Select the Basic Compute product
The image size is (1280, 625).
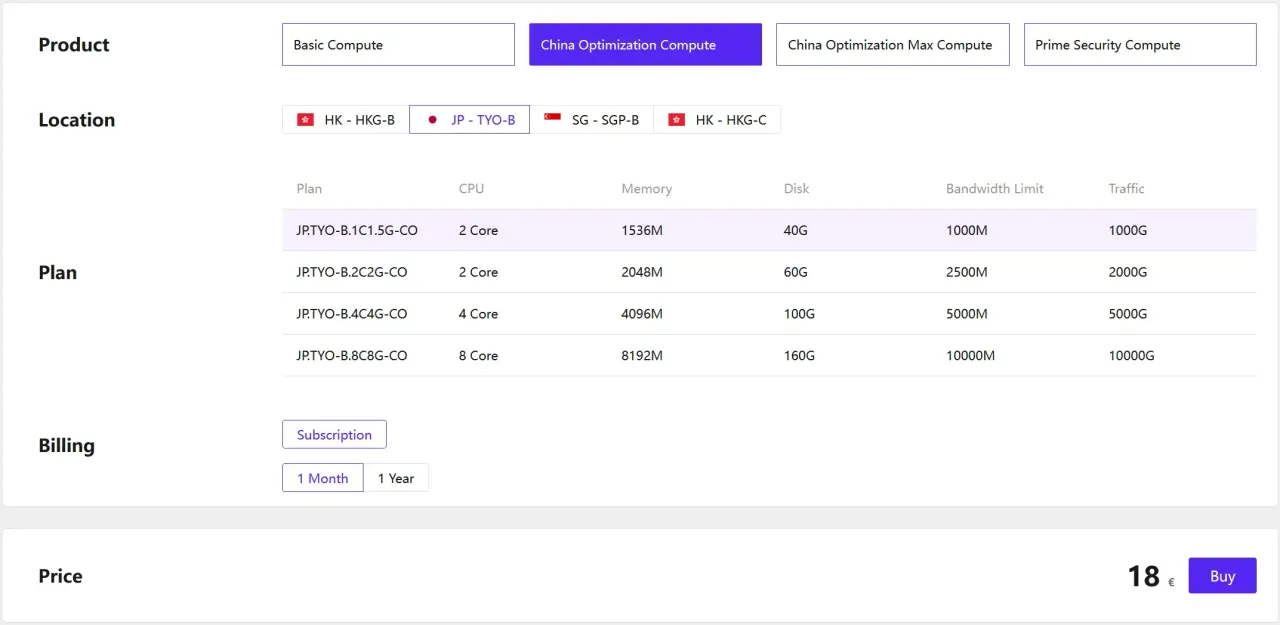398,45
